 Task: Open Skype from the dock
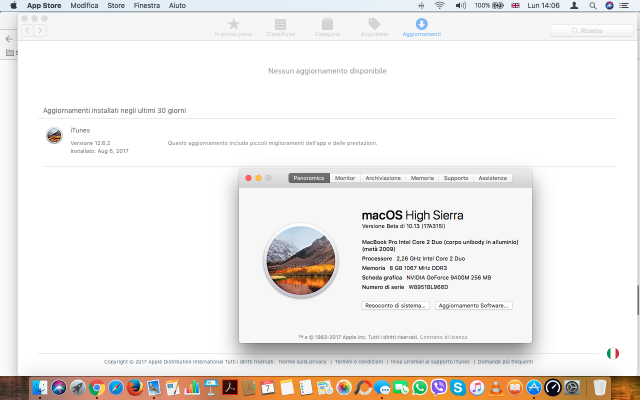point(458,387)
